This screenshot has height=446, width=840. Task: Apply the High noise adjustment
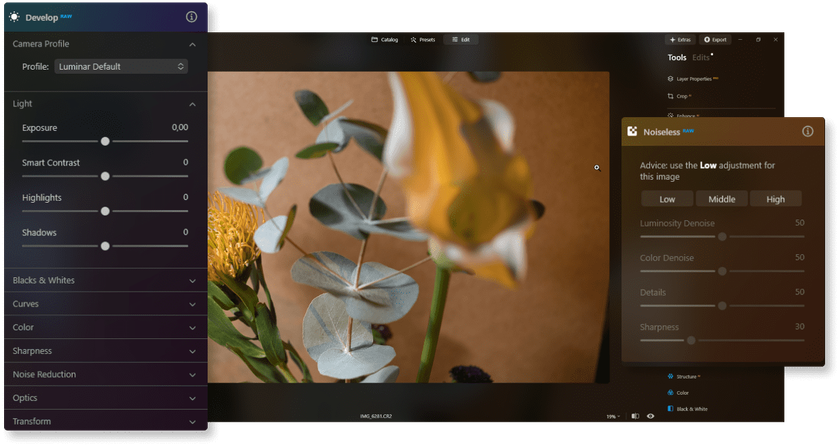[776, 199]
